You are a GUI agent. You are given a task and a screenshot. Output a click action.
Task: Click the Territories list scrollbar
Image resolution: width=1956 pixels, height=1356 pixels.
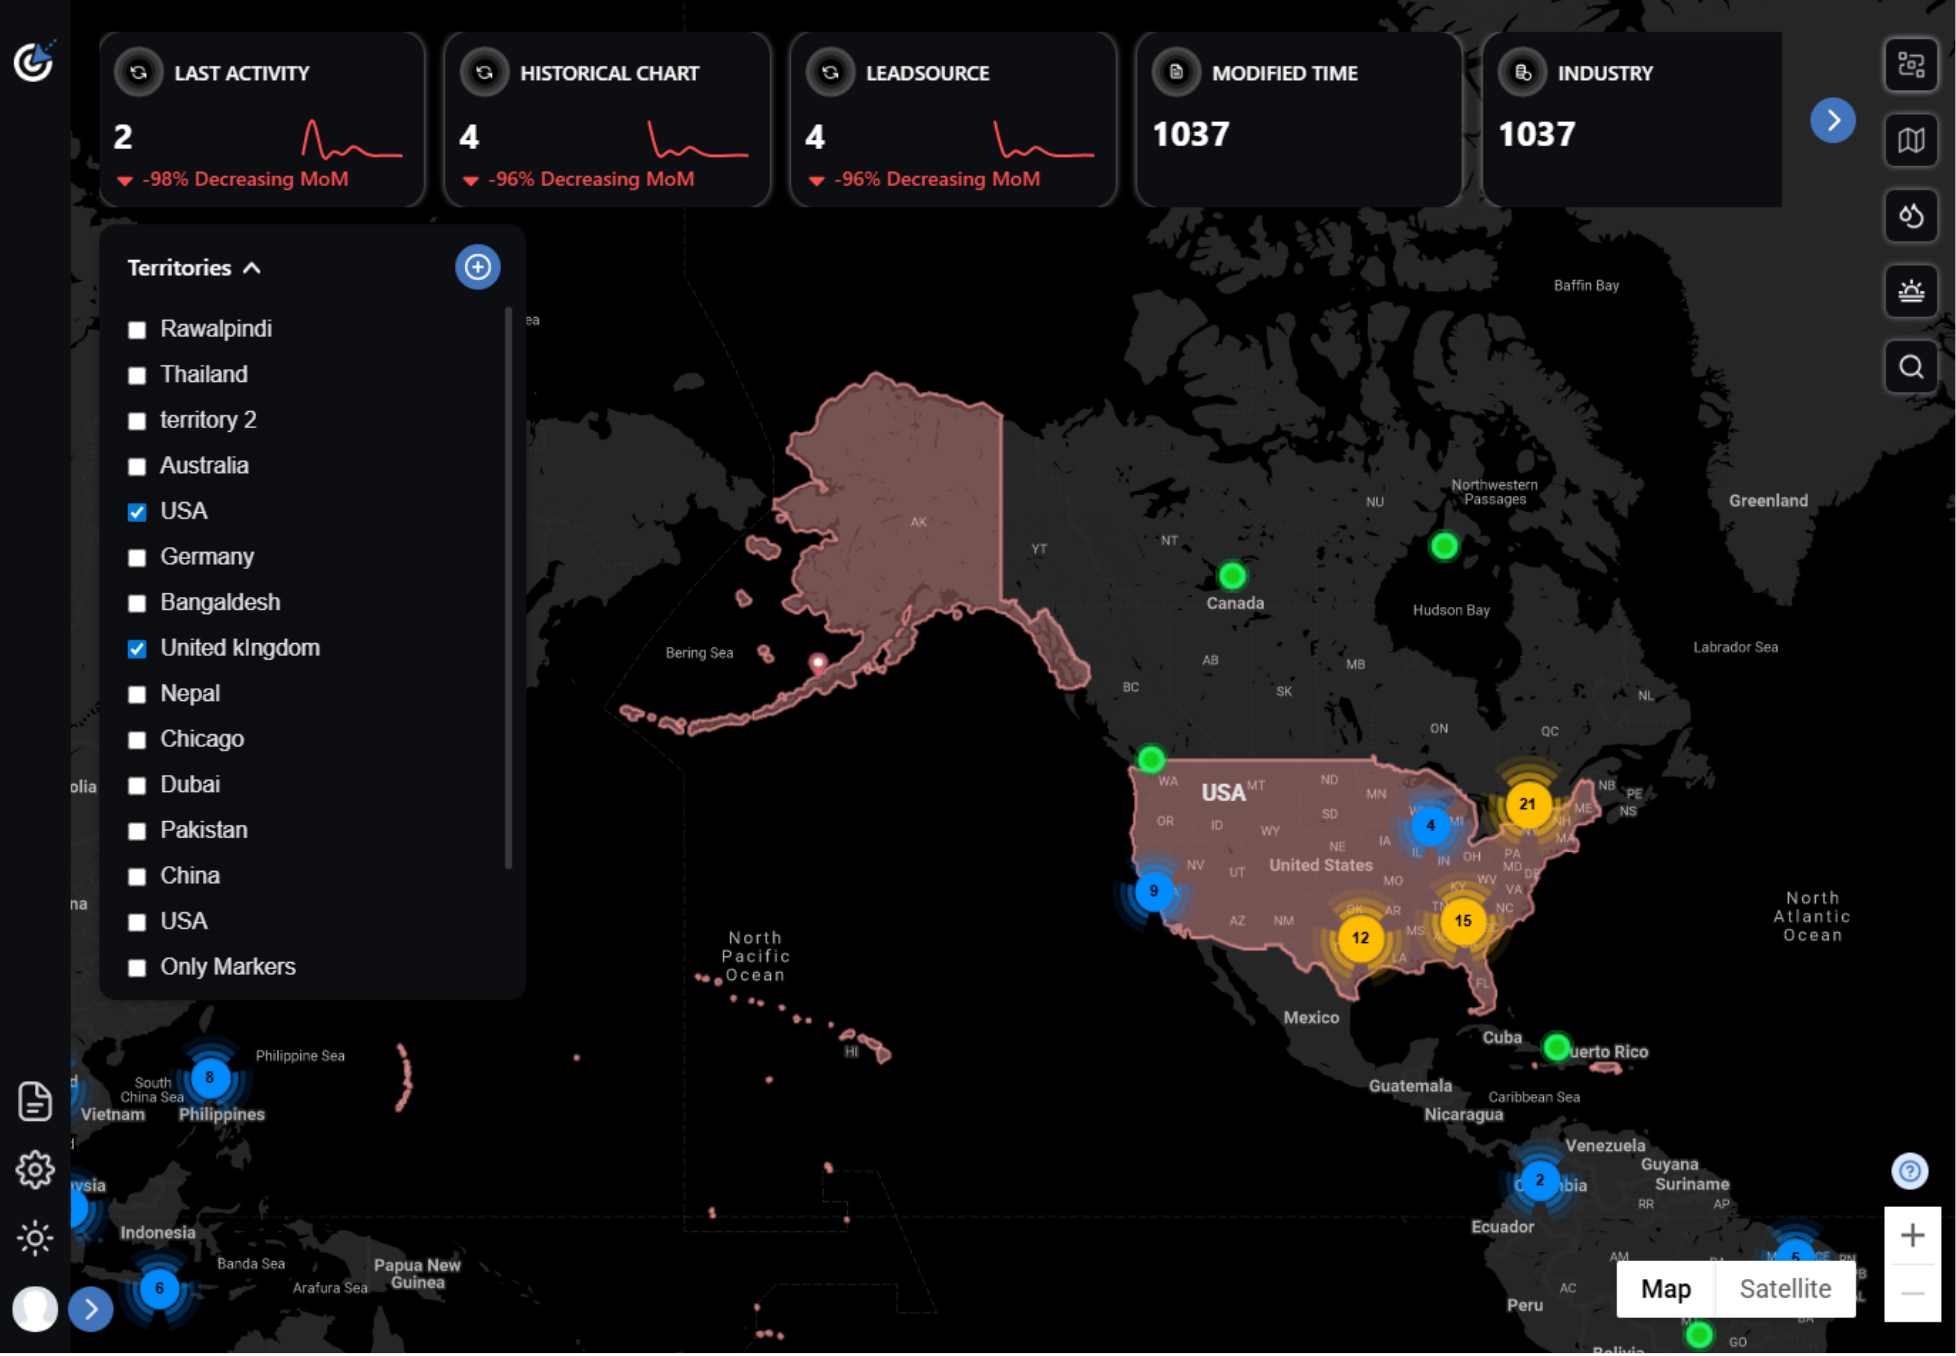point(509,590)
